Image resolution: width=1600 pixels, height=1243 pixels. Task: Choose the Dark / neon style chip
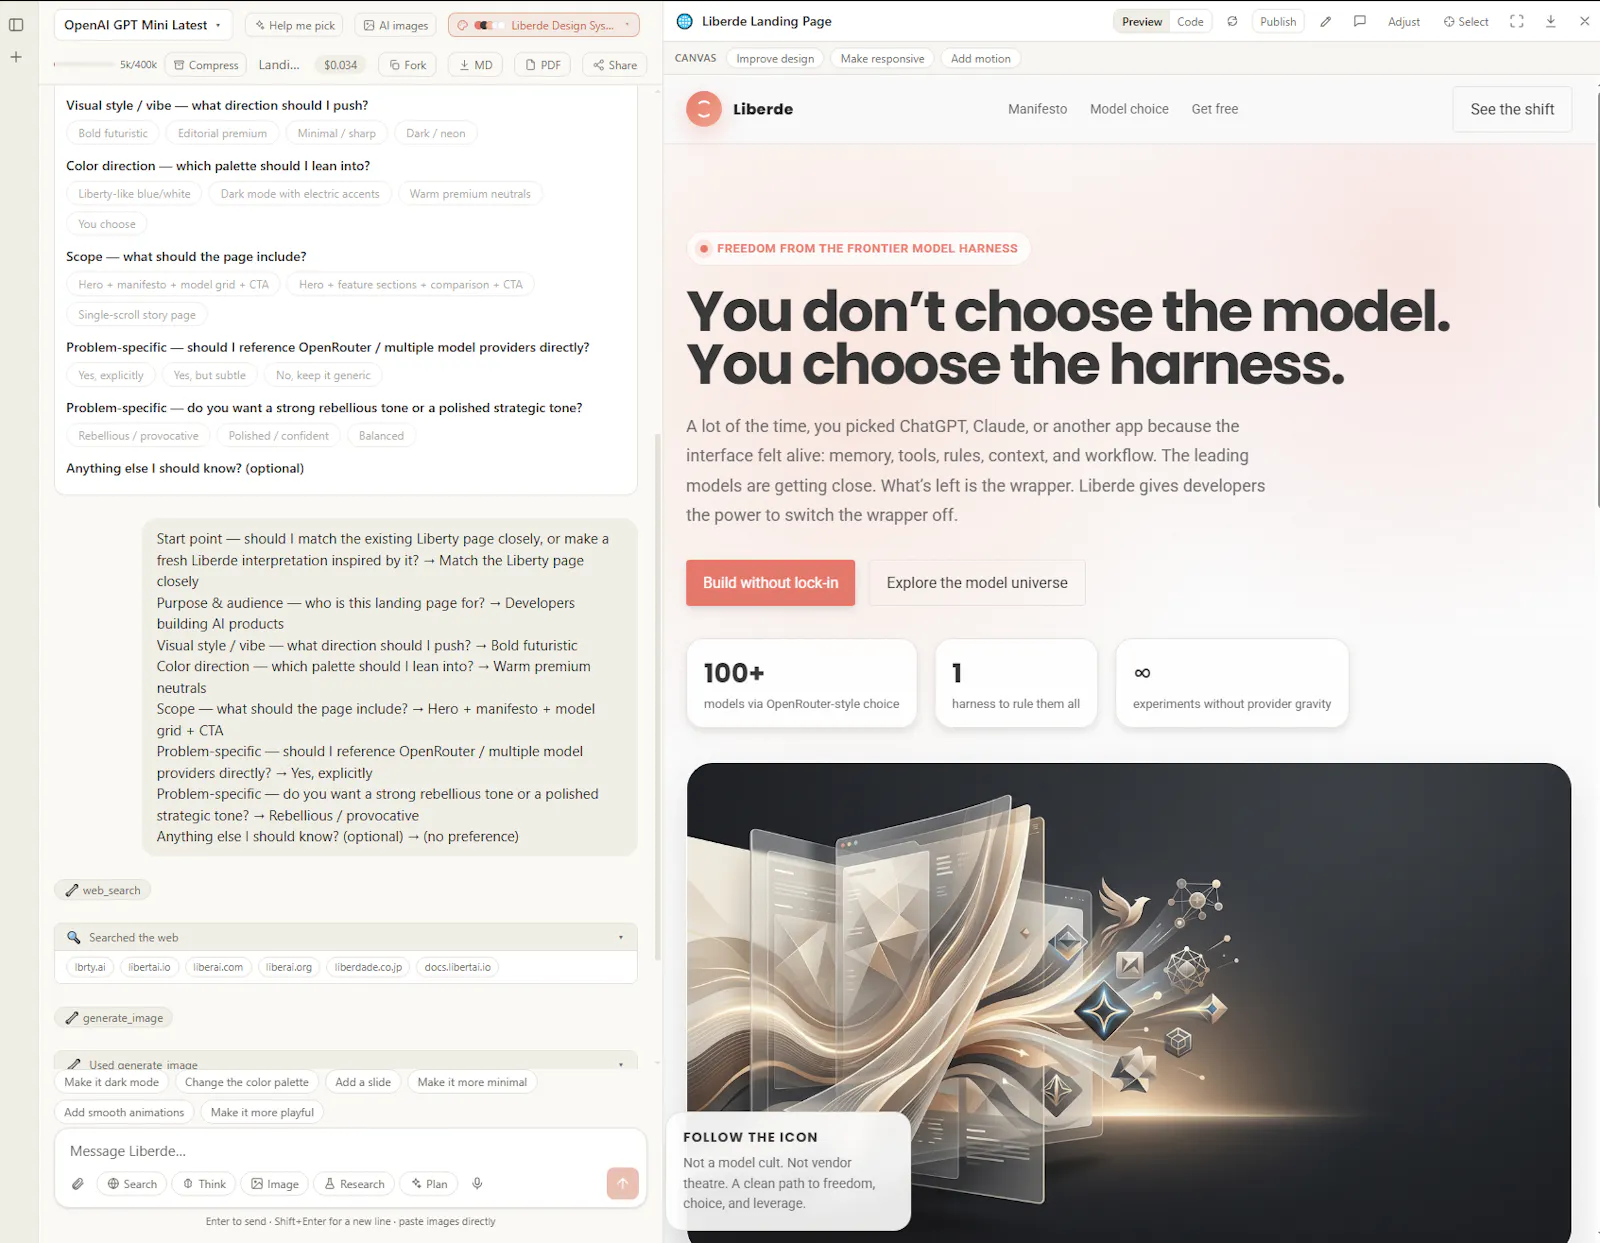click(x=435, y=133)
